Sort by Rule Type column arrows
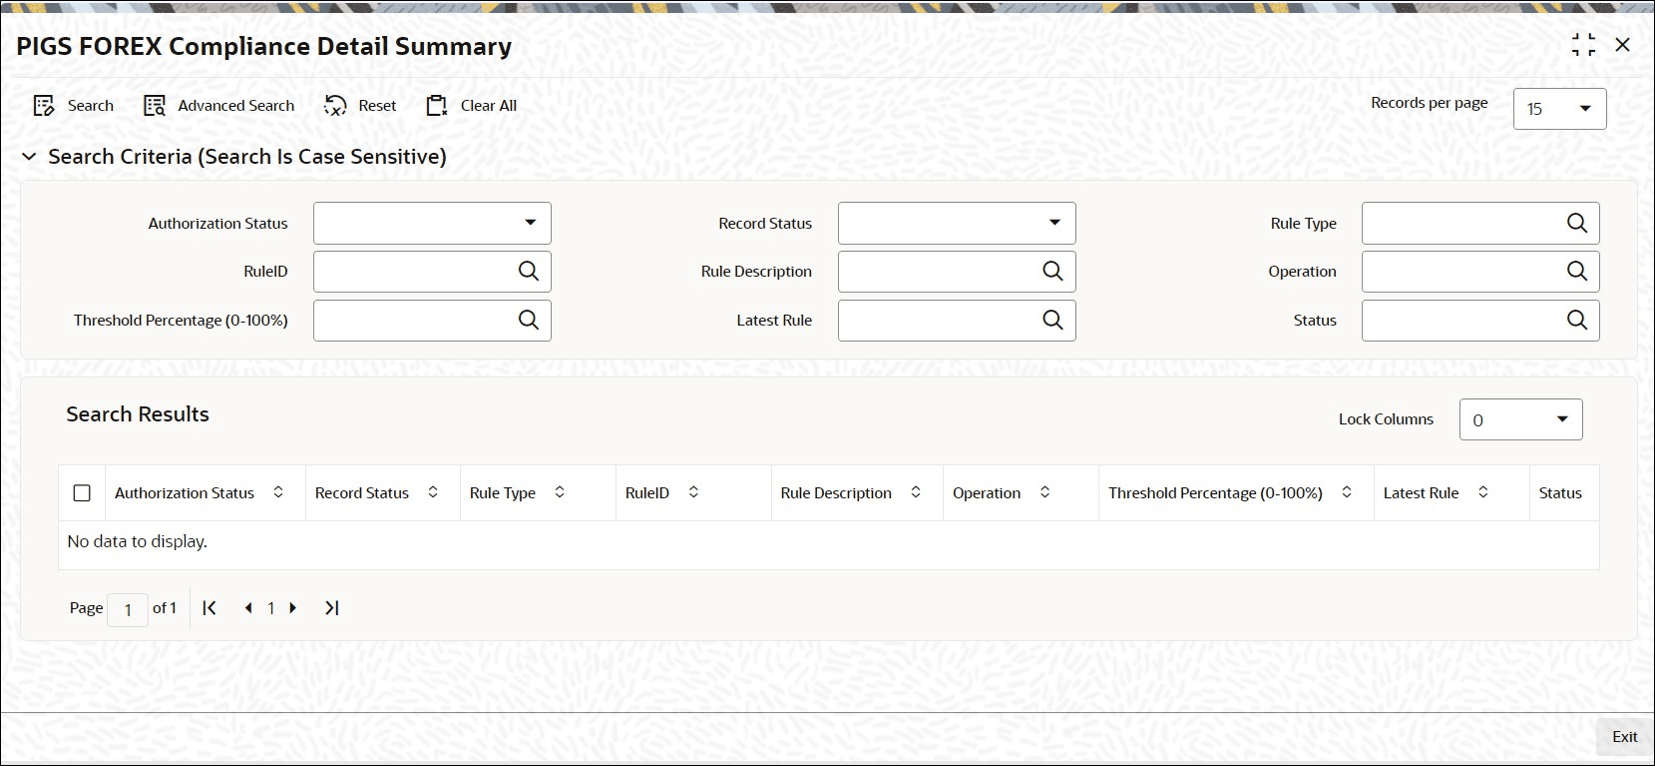 click(x=560, y=492)
